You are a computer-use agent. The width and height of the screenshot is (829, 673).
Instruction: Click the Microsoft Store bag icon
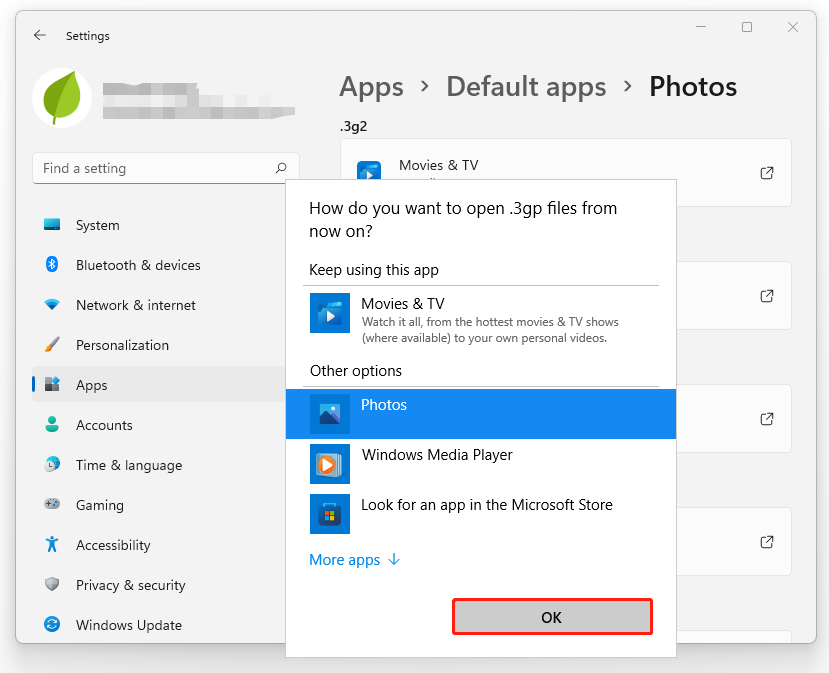[x=330, y=514]
